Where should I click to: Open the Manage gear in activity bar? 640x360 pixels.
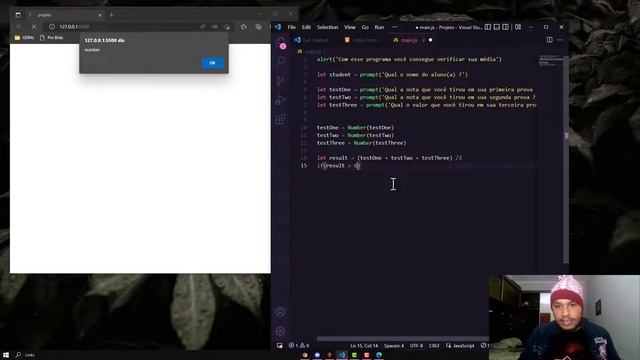click(280, 331)
